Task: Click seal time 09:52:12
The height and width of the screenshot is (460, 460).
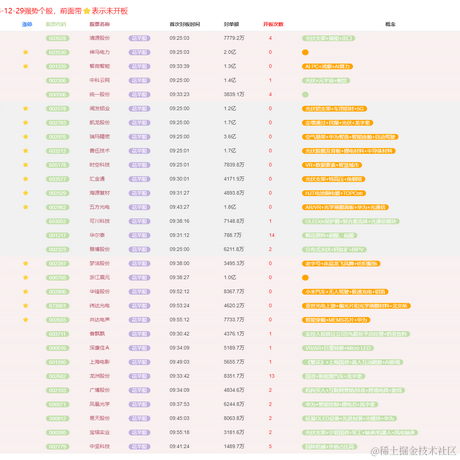Action: coord(180,292)
